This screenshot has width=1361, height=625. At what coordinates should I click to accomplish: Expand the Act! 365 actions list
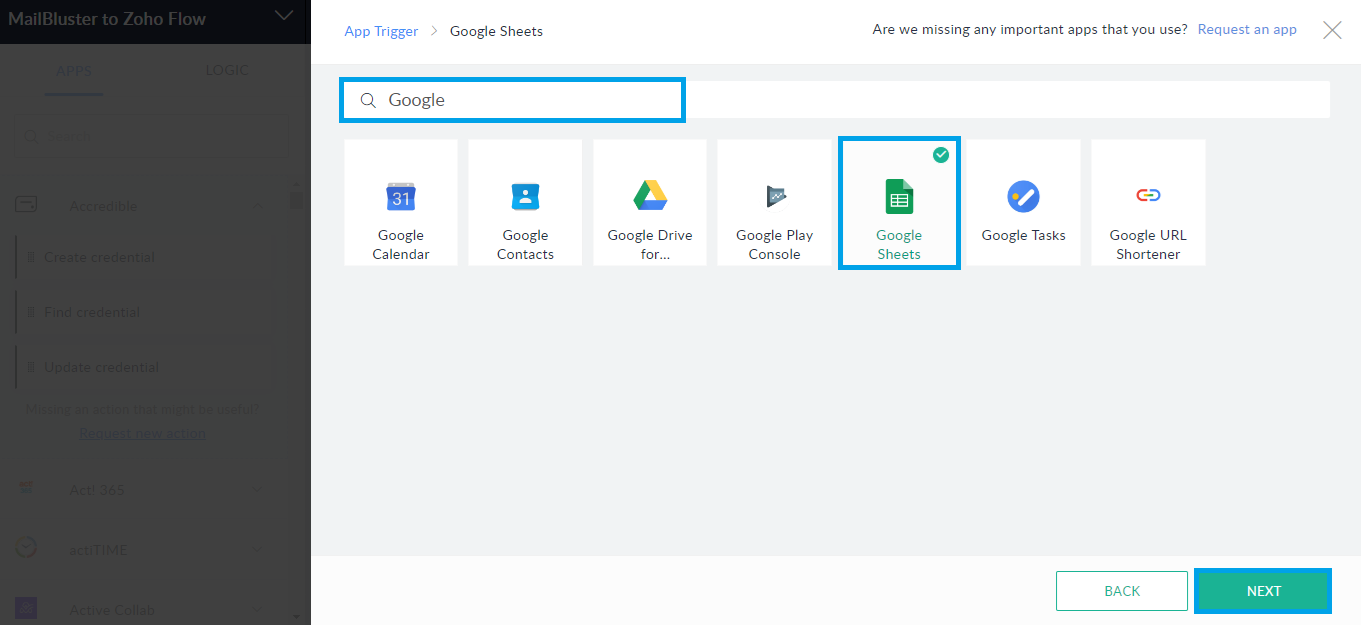coord(258,490)
